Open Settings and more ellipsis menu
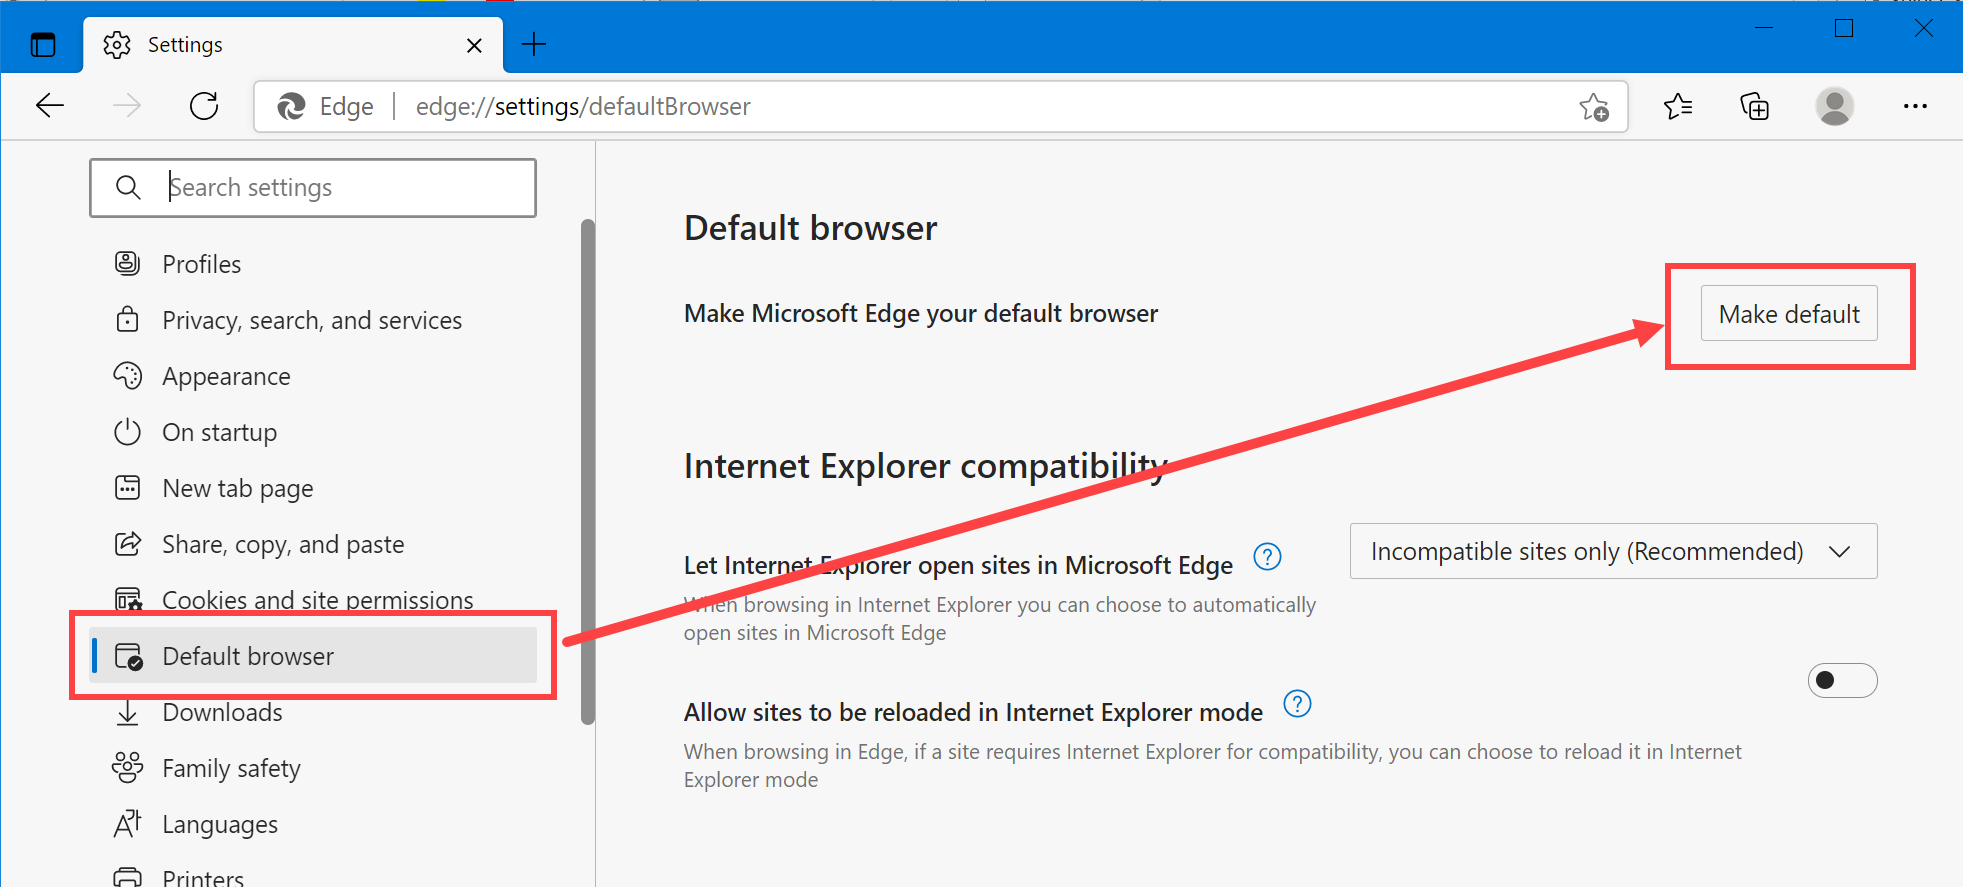 pos(1915,106)
